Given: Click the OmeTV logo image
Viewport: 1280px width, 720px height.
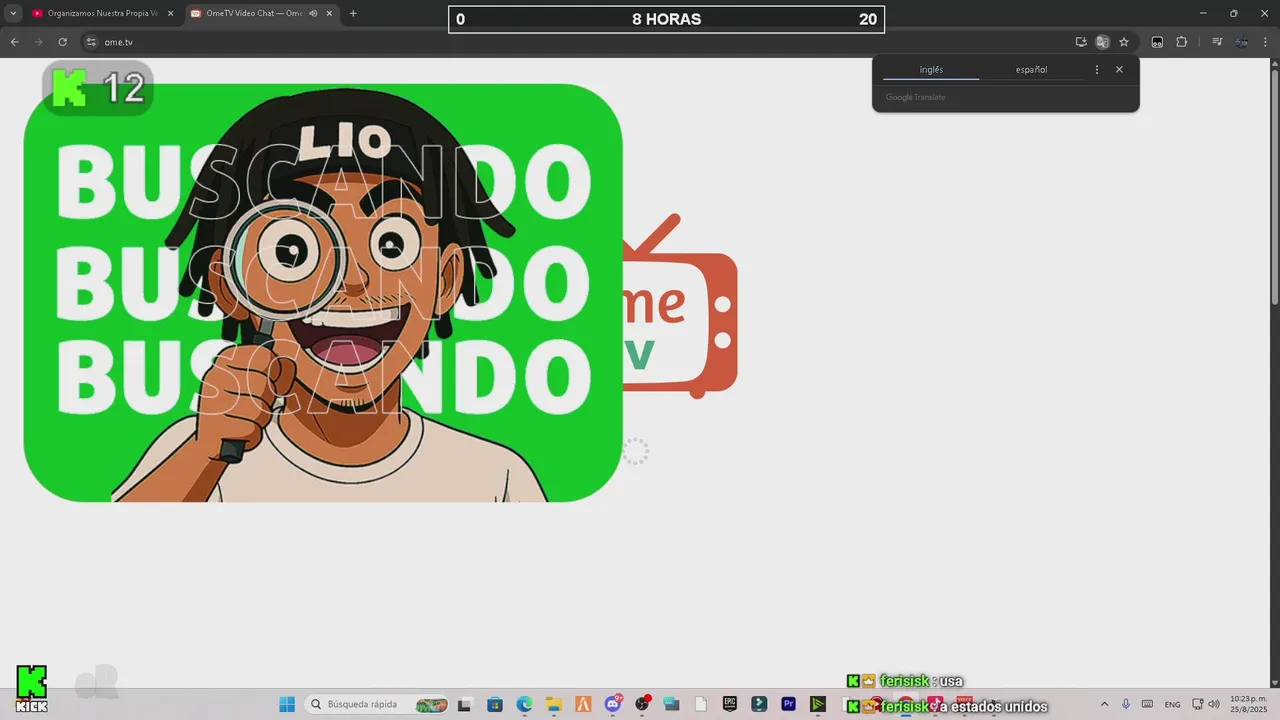Looking at the screenshot, I should [680, 305].
